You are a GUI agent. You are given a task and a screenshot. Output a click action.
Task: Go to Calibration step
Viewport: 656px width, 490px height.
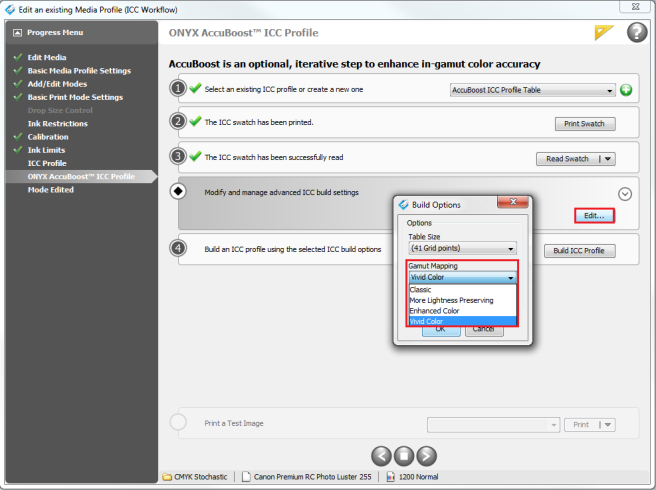[x=48, y=137]
